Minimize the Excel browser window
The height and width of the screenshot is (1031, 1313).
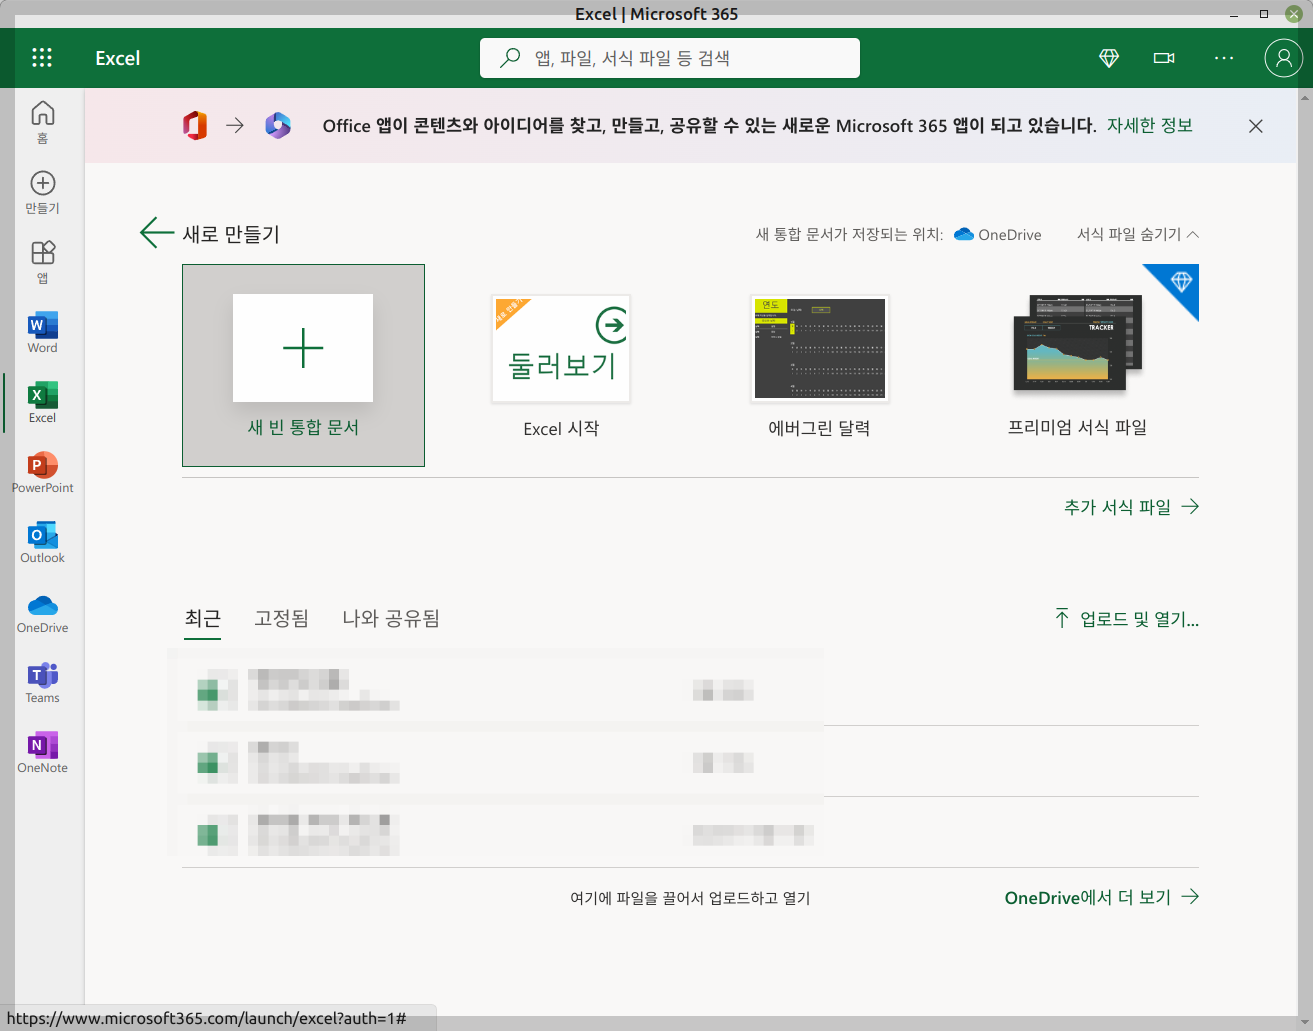1234,14
